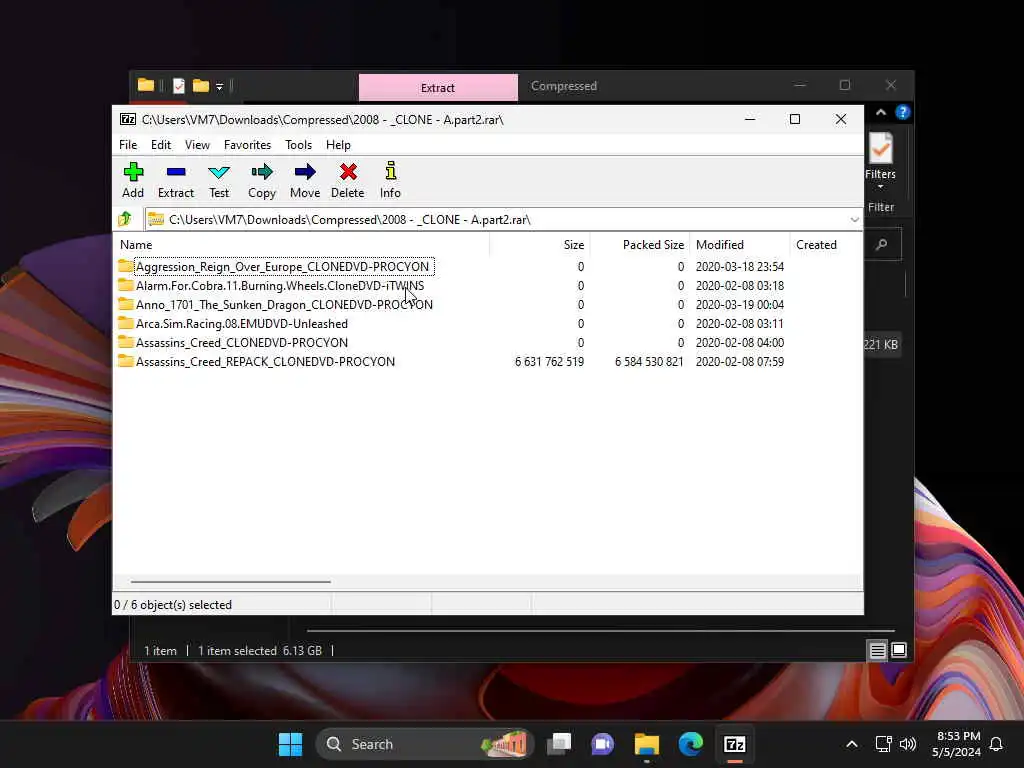Open the Filters icon in Explorer
This screenshot has height=768, width=1024.
pos(880,149)
